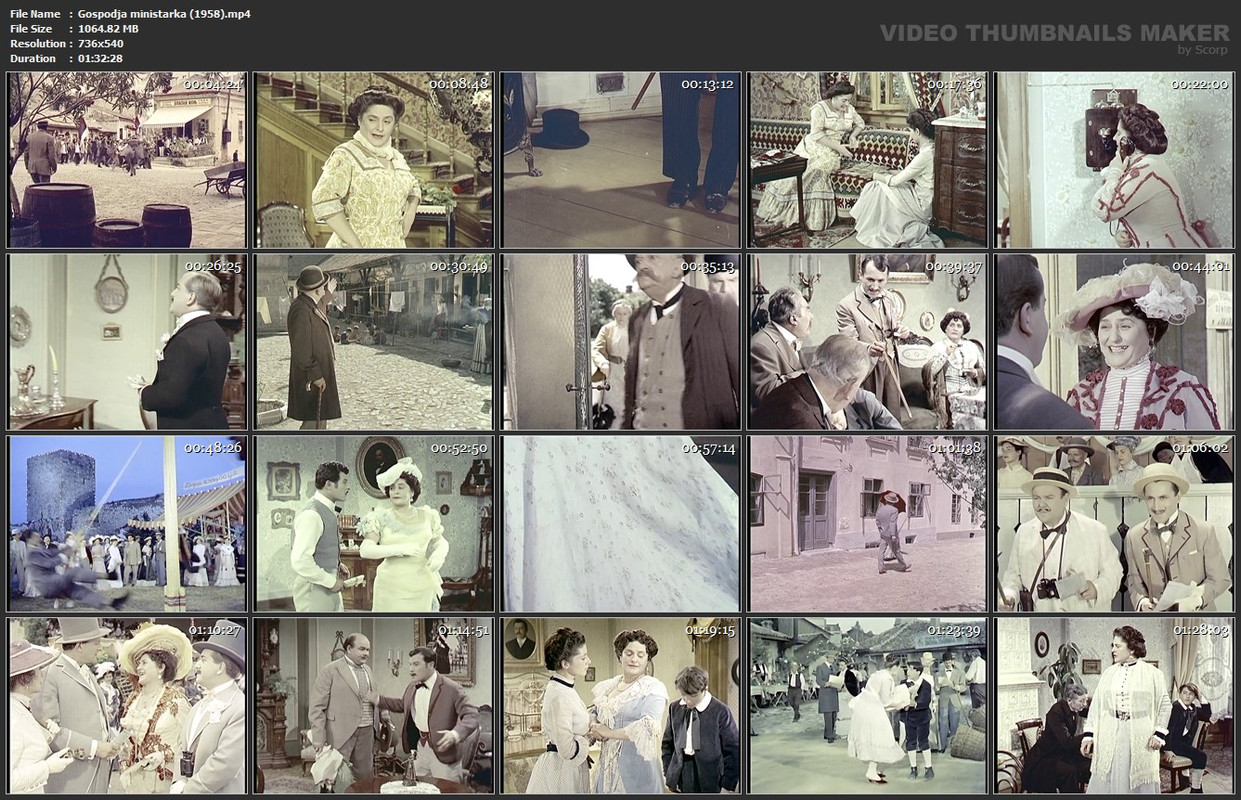Choose the frame timestamped 01:19:15
Image resolution: width=1241 pixels, height=800 pixels.
(620, 705)
